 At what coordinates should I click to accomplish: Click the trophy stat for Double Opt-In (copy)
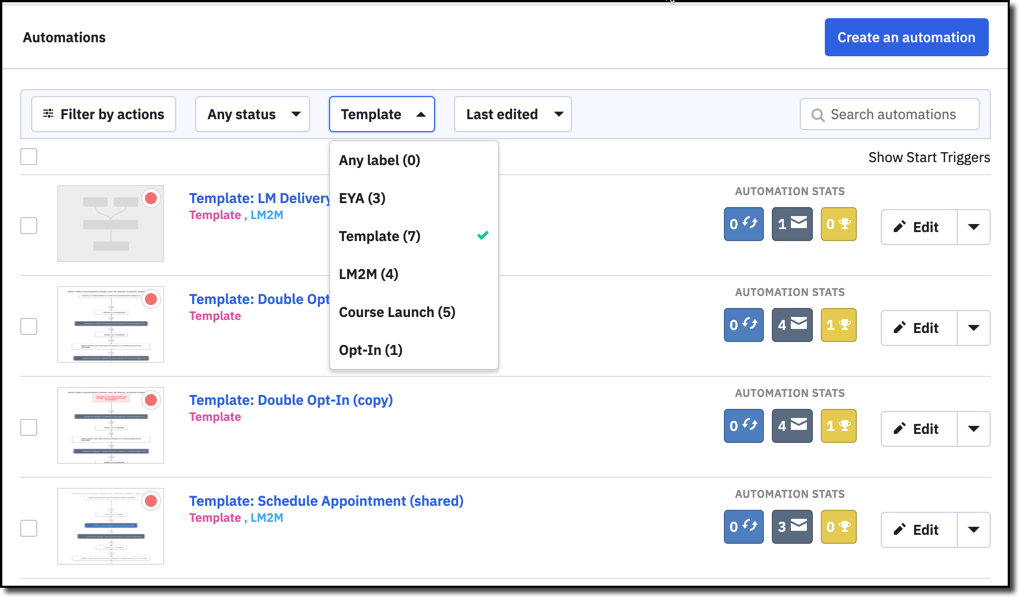(x=839, y=426)
